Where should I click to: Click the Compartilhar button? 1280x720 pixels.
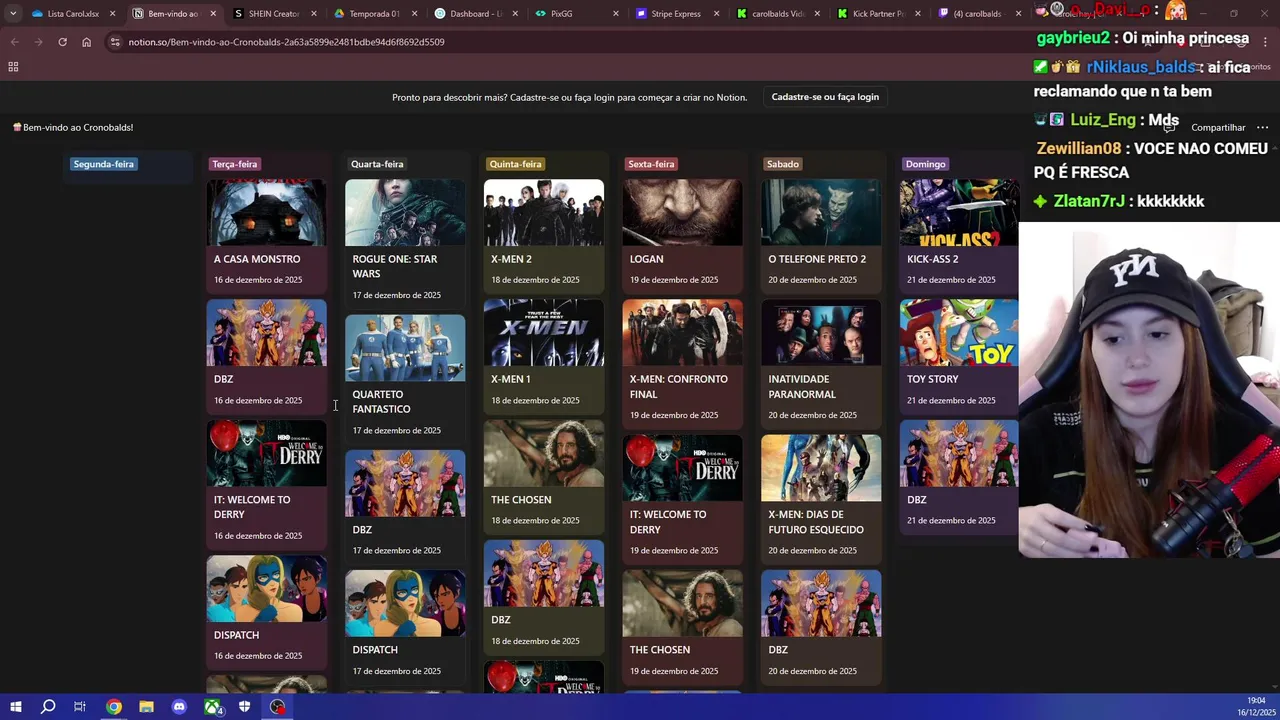point(1218,127)
